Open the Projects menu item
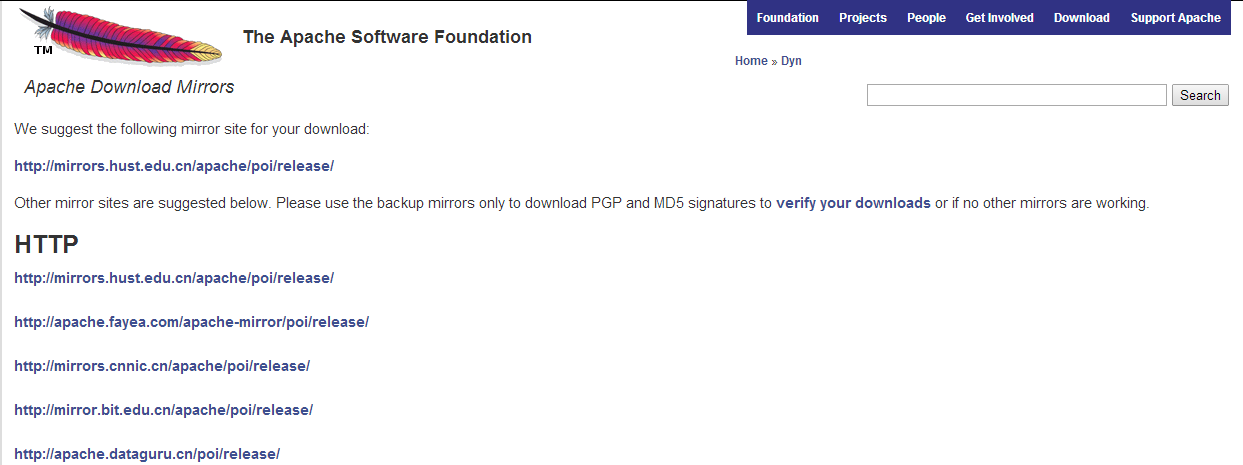1243x465 pixels. click(x=863, y=18)
